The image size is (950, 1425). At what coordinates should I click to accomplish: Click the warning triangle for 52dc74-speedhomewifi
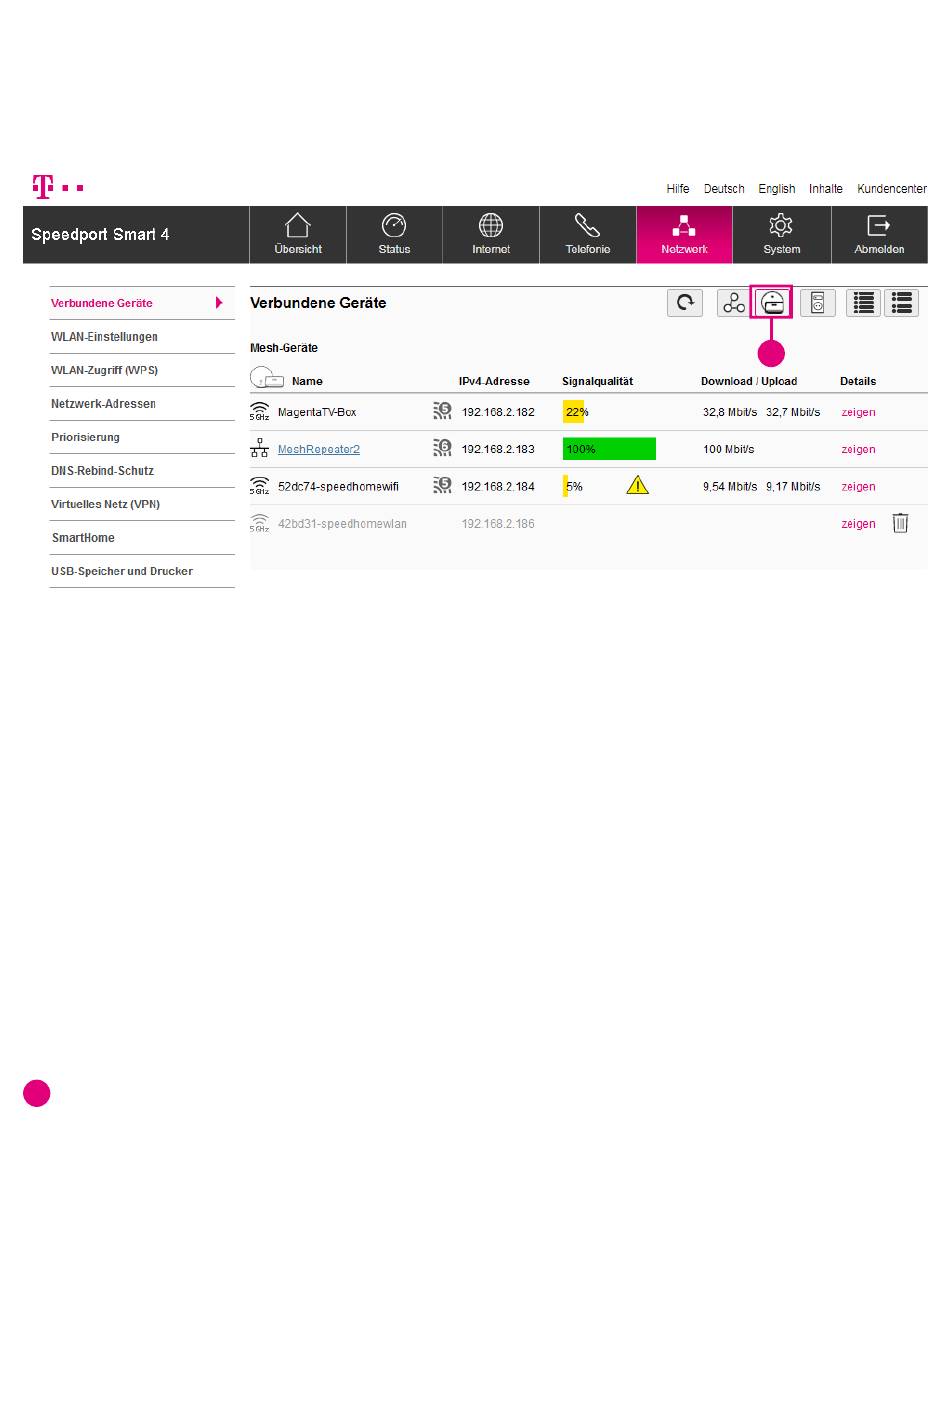[637, 486]
